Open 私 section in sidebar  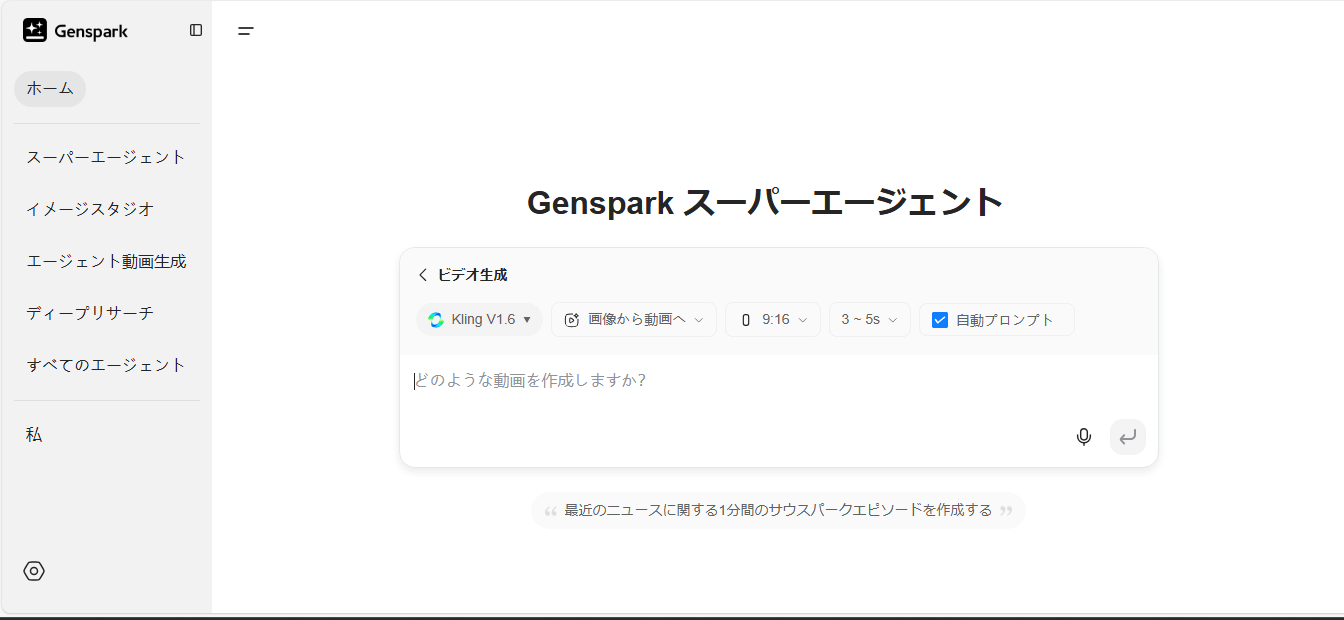point(34,435)
